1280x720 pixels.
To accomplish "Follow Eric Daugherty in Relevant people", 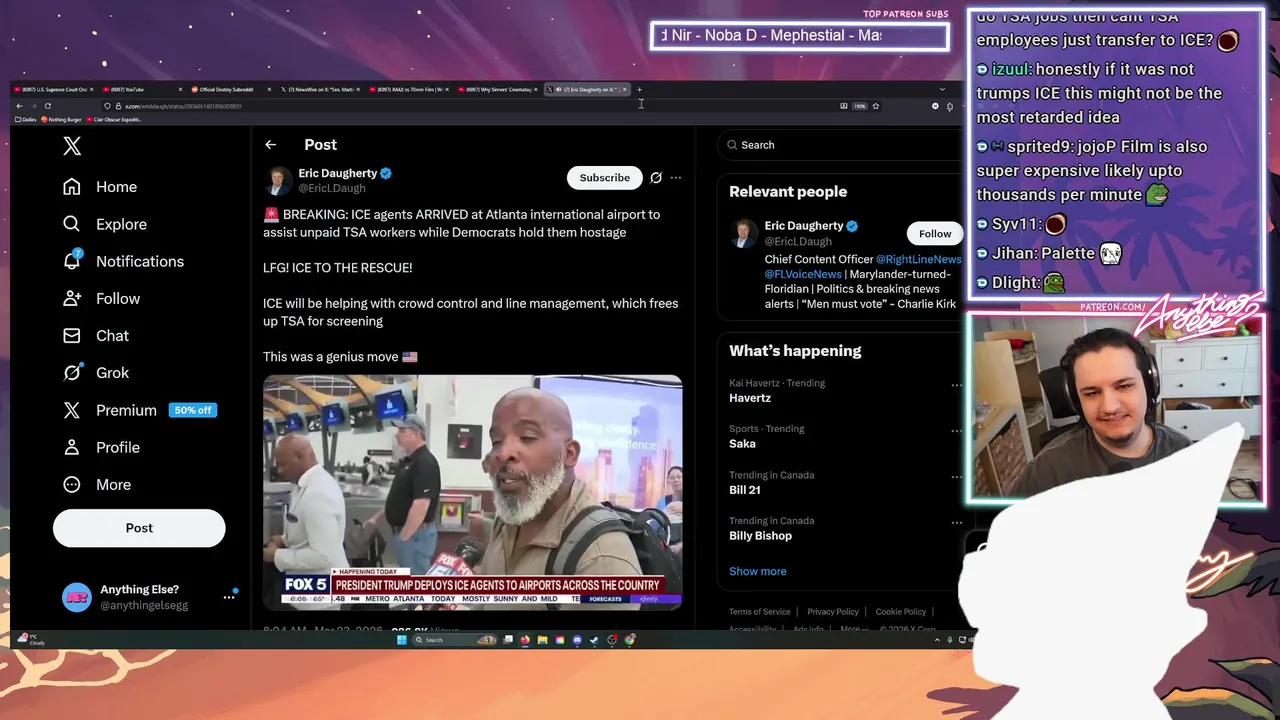I will 935,234.
